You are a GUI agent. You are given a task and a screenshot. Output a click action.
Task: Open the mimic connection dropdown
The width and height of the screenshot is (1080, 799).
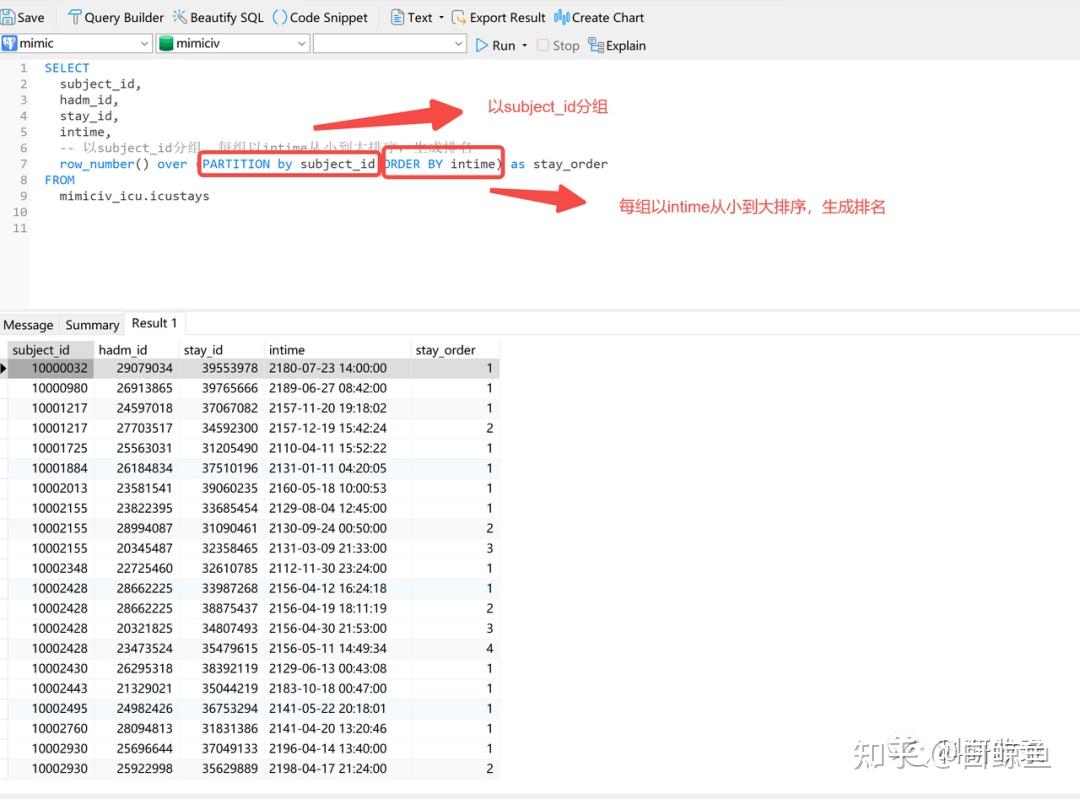click(76, 43)
